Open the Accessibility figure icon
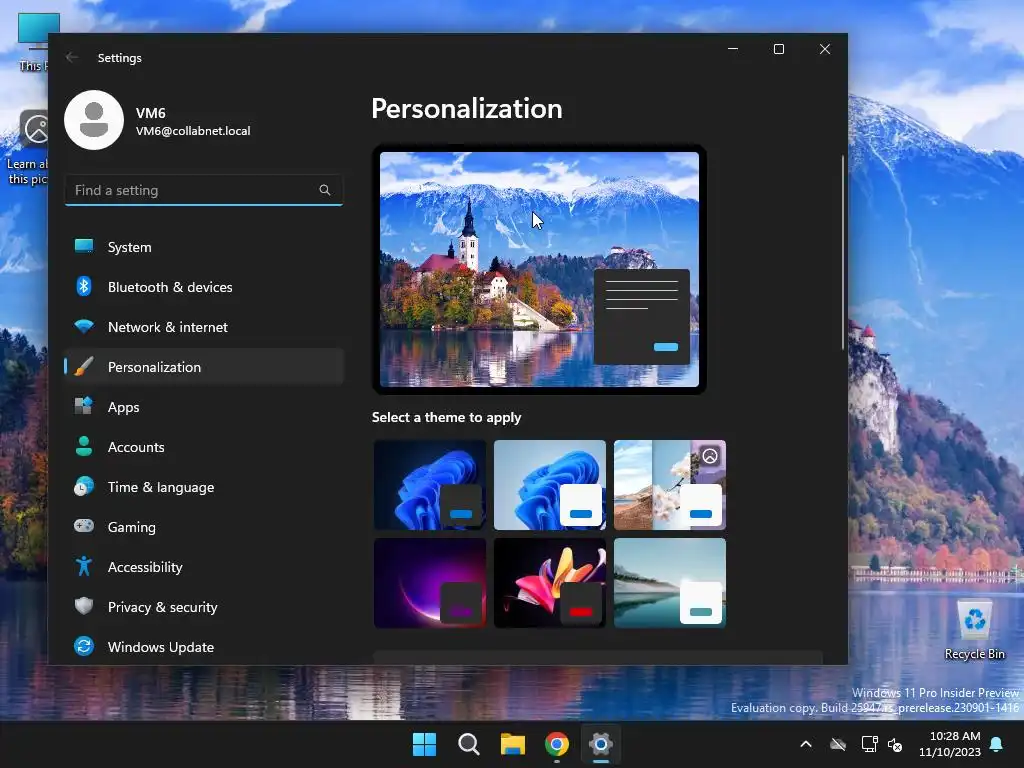The width and height of the screenshot is (1024, 768). click(84, 566)
